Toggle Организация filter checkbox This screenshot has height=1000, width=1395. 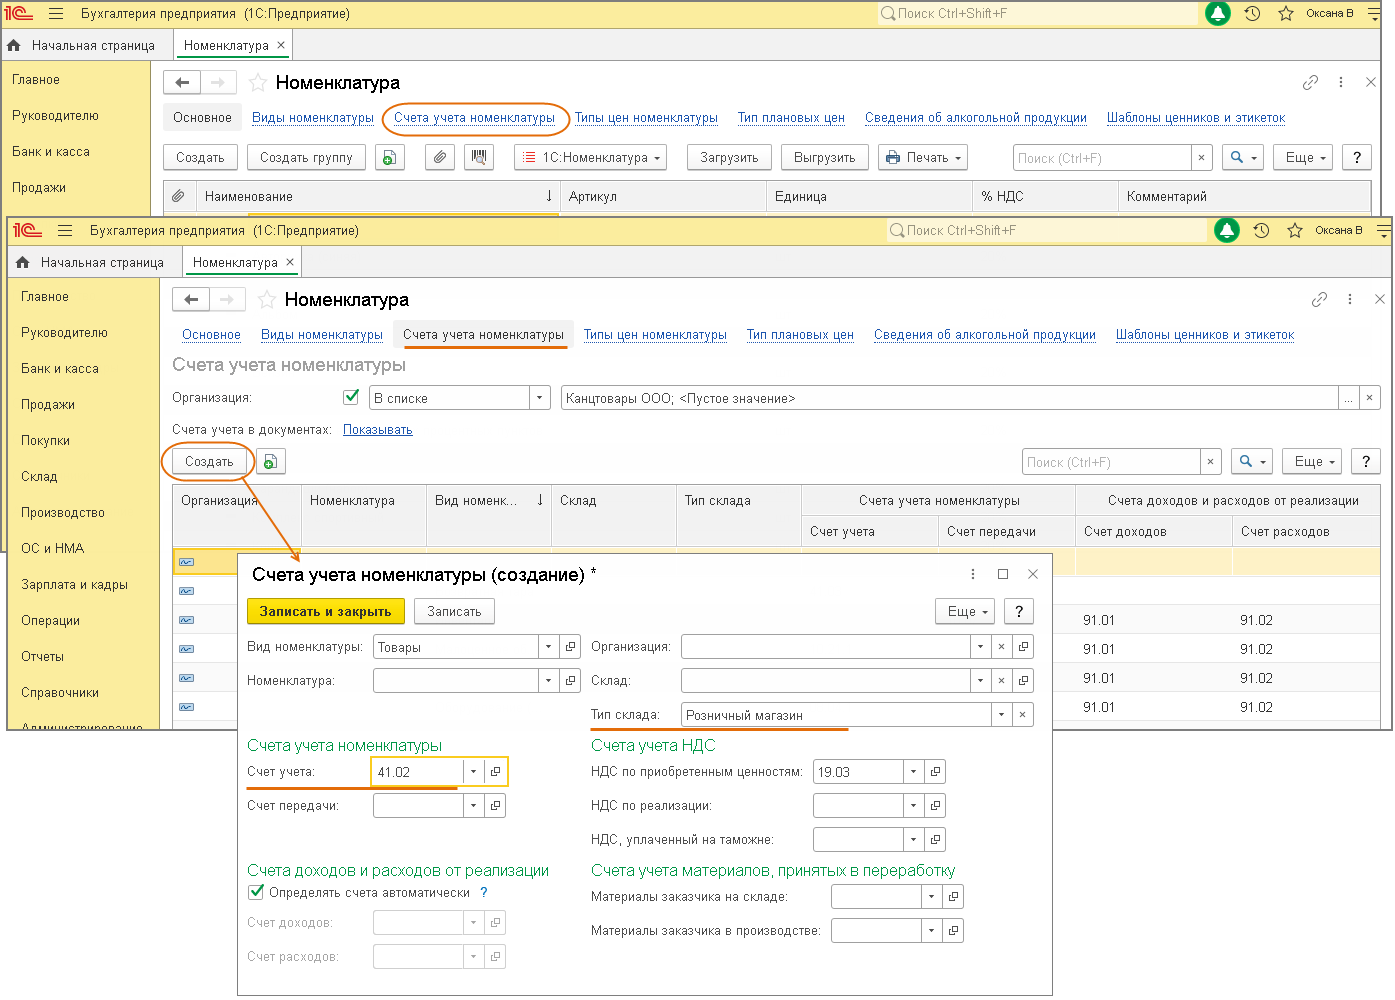[x=351, y=397]
